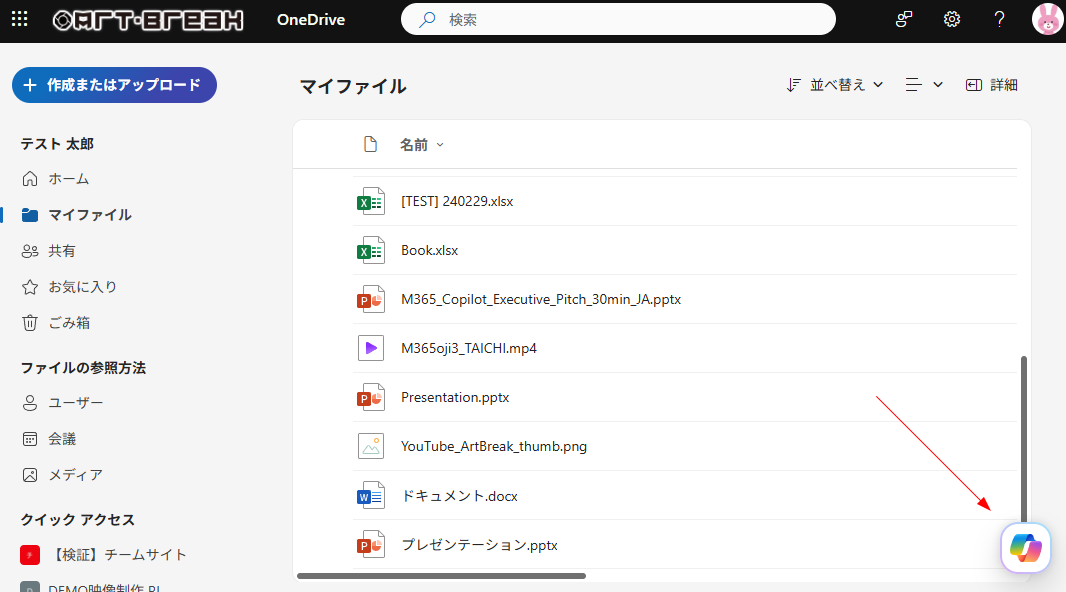Open the app launcher waffle icon
This screenshot has width=1066, height=592.
(20, 19)
